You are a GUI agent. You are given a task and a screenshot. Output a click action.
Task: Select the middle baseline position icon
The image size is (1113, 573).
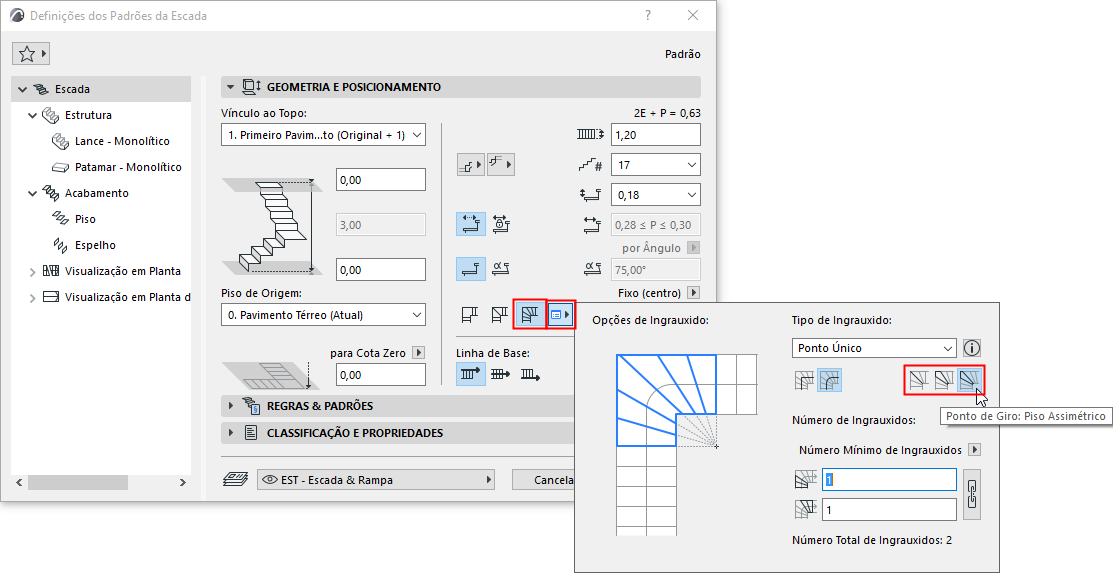[500, 375]
